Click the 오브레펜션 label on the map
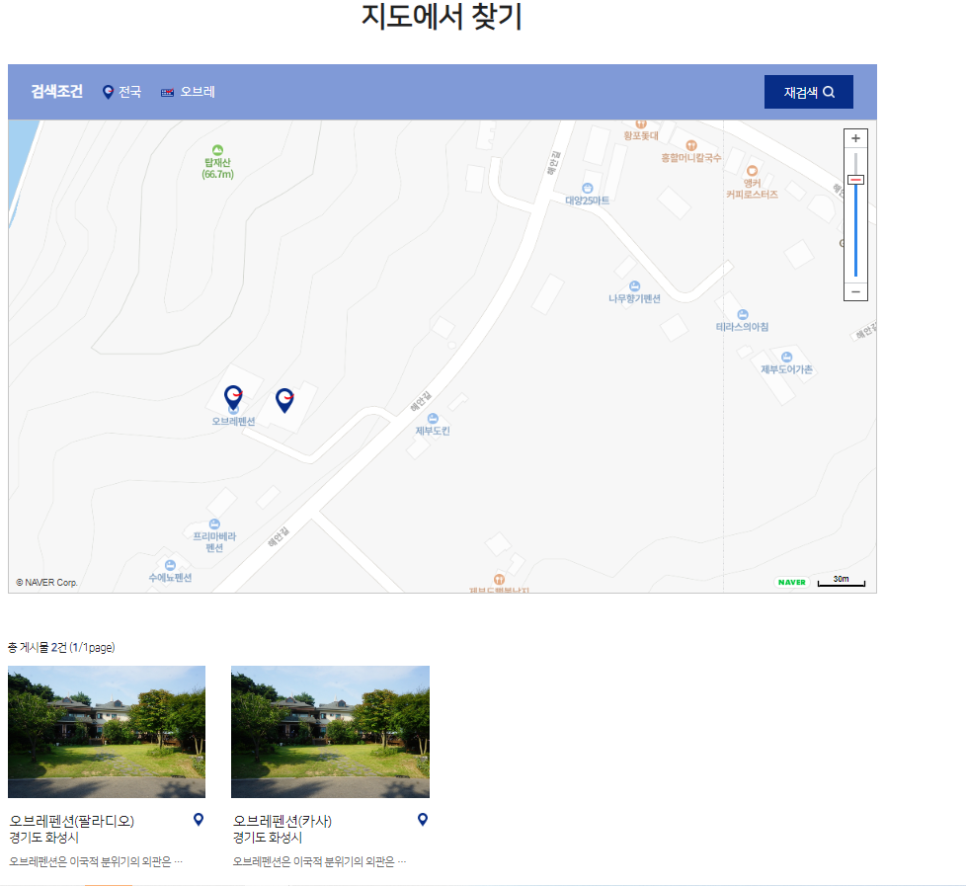The height and width of the screenshot is (886, 966). click(x=233, y=421)
